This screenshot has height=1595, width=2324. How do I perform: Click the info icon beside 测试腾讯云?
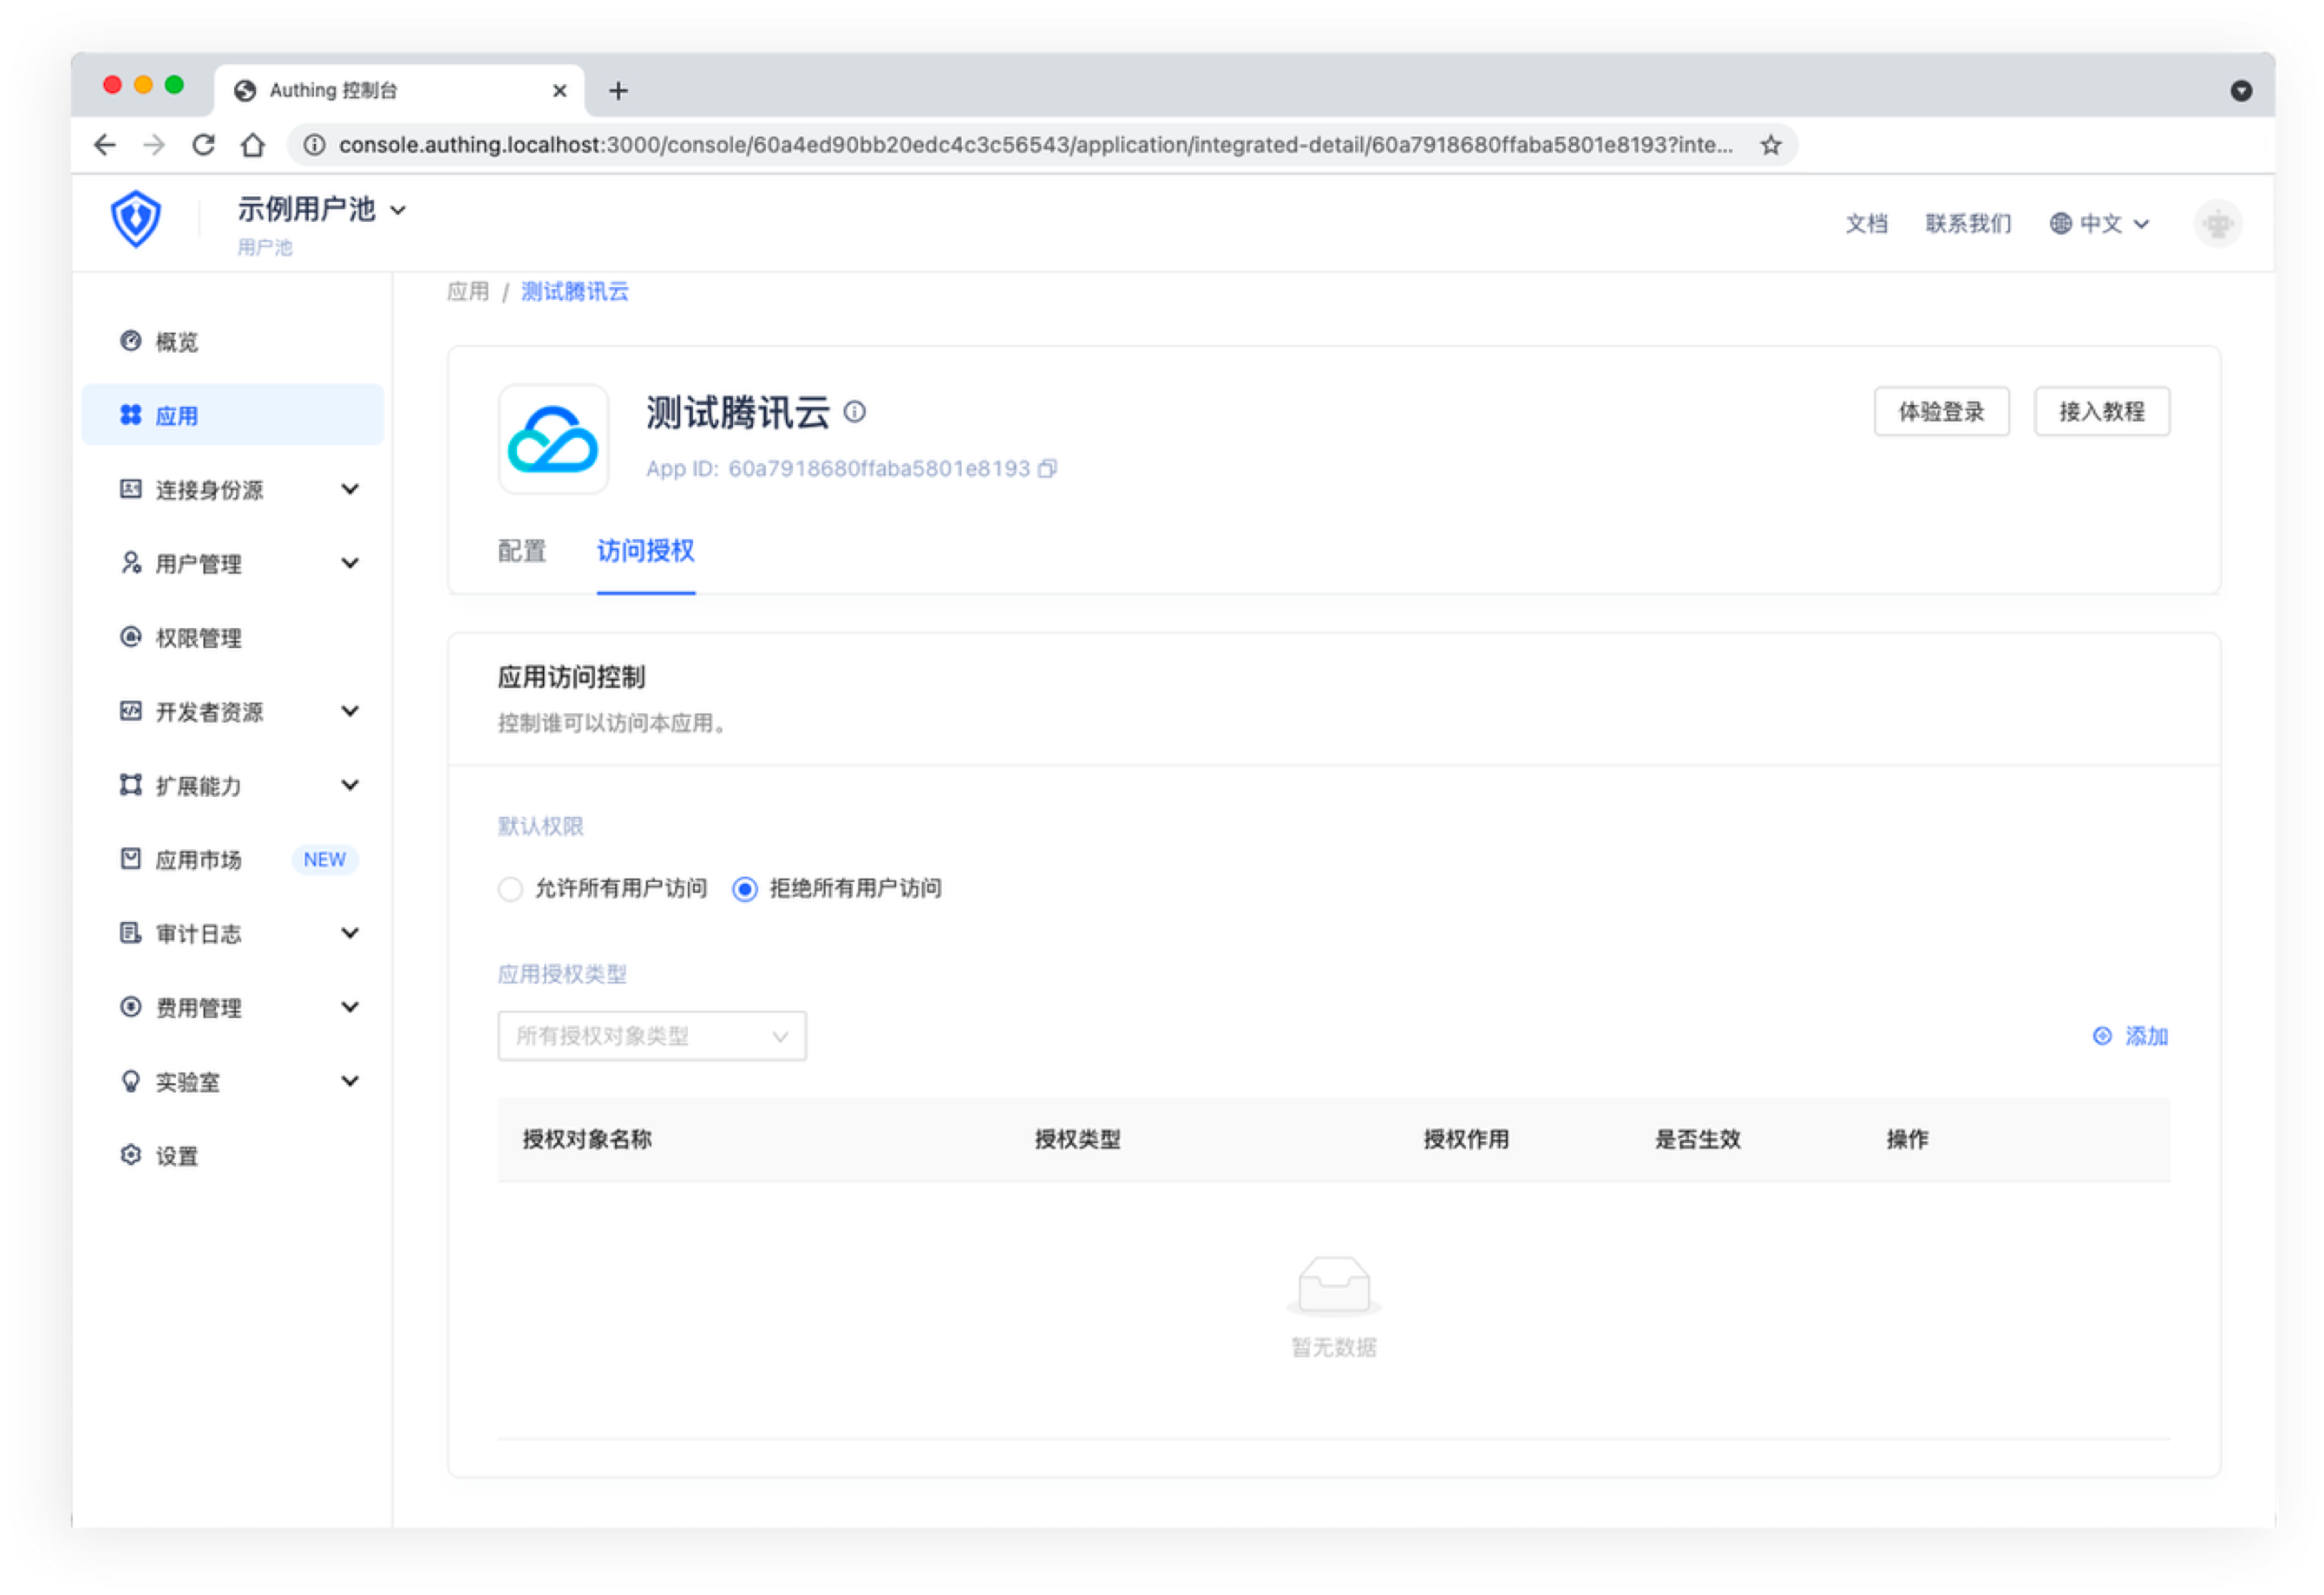(855, 412)
